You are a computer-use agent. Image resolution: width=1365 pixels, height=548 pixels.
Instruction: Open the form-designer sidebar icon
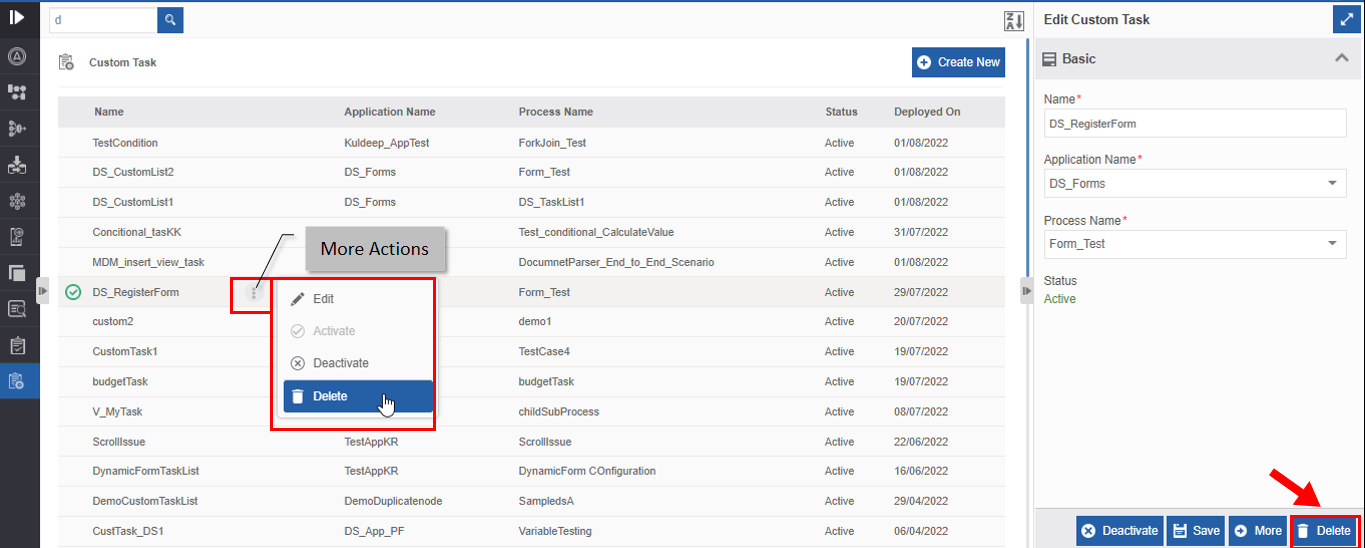click(17, 237)
